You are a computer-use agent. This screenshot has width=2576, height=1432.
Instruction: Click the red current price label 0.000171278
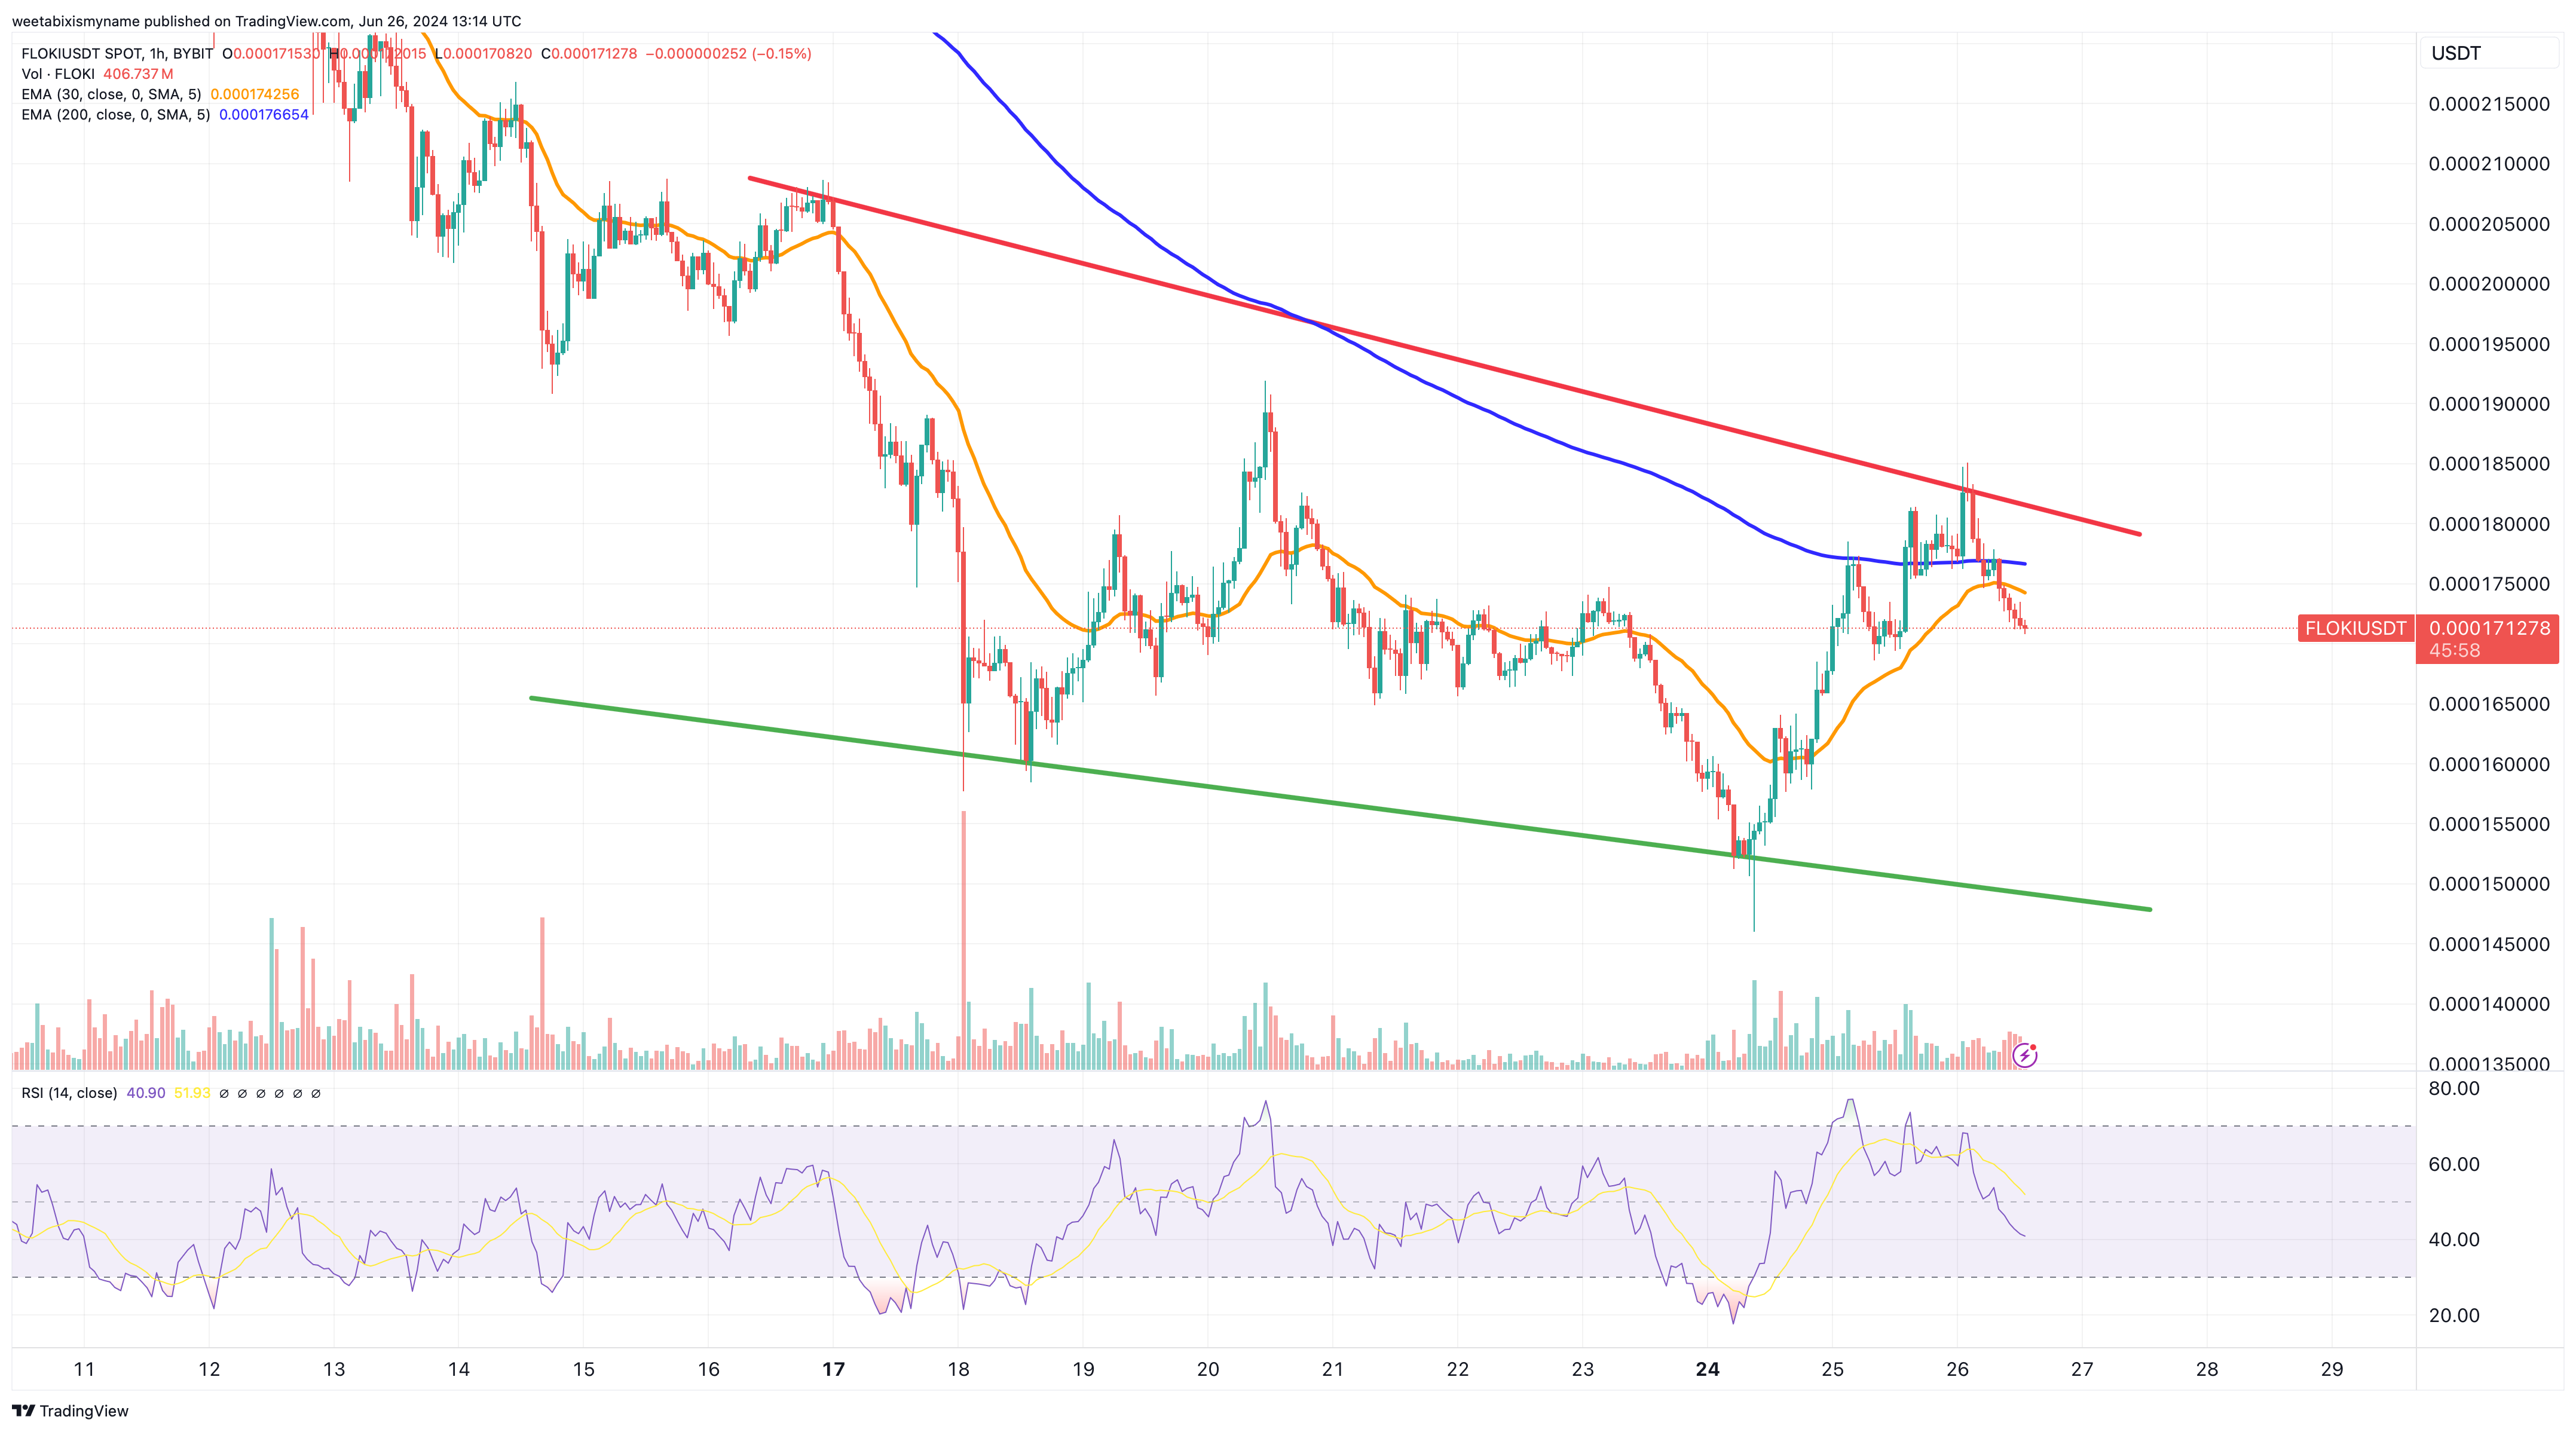pos(2489,628)
